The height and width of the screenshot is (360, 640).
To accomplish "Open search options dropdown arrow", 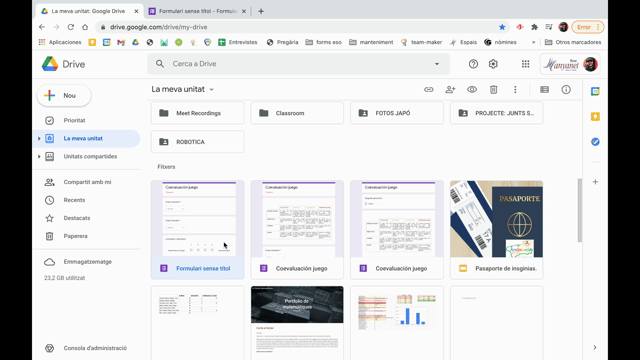I will coord(437,64).
